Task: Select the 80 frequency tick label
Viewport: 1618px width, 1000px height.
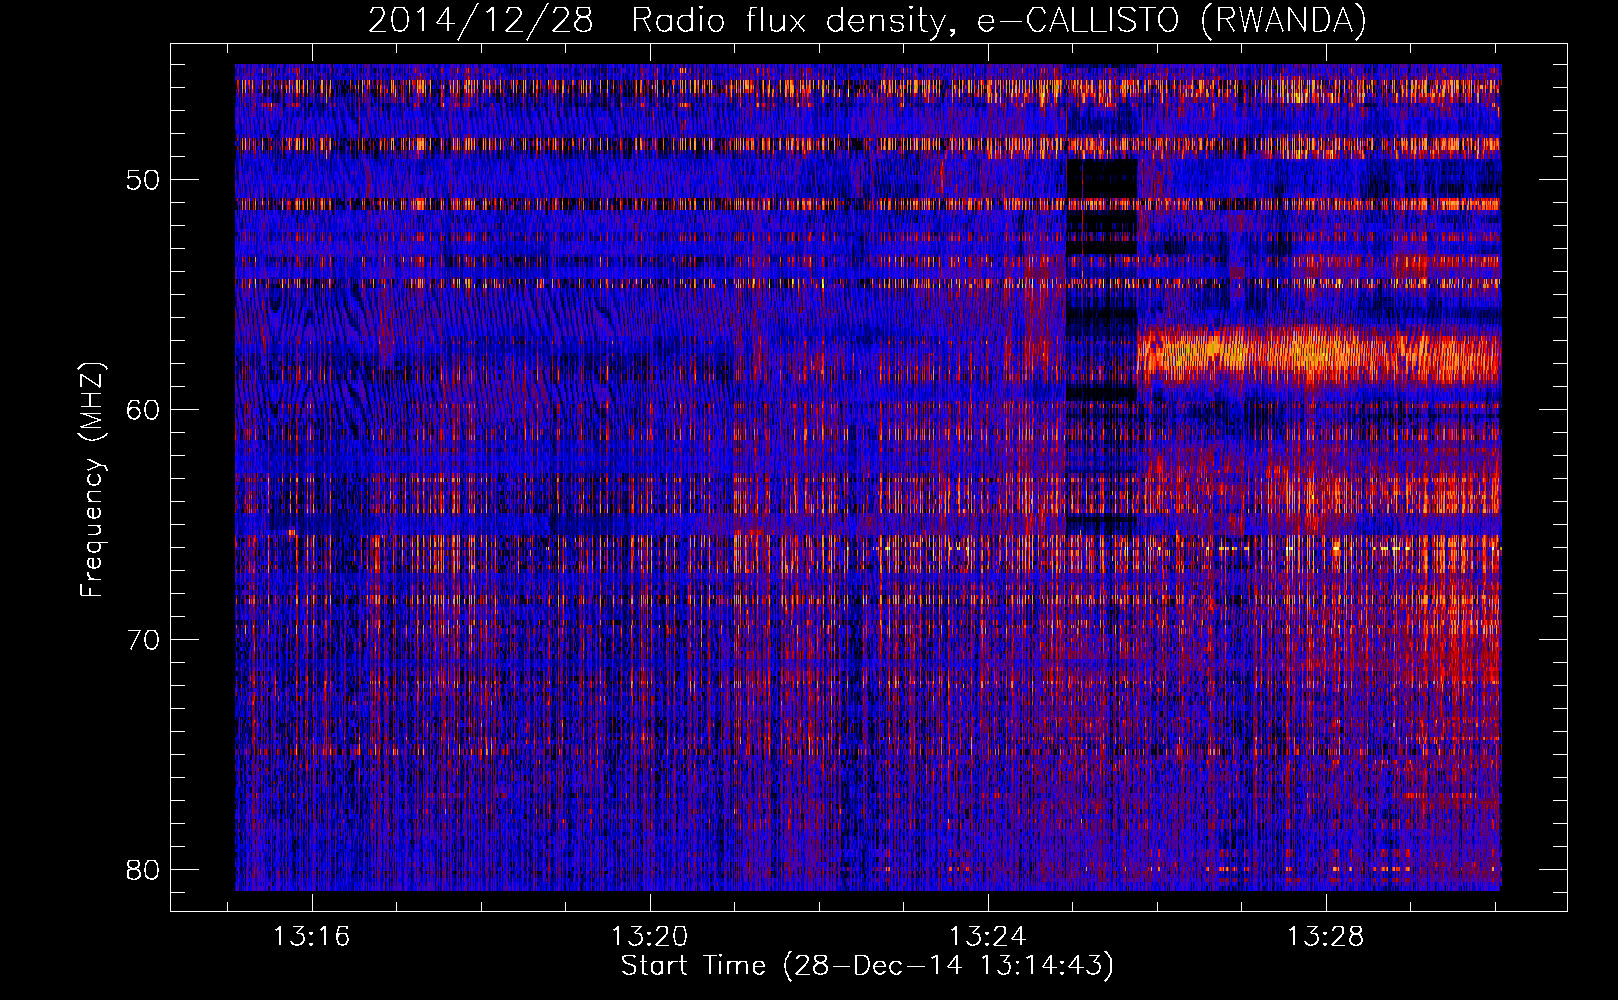Action: click(x=144, y=870)
